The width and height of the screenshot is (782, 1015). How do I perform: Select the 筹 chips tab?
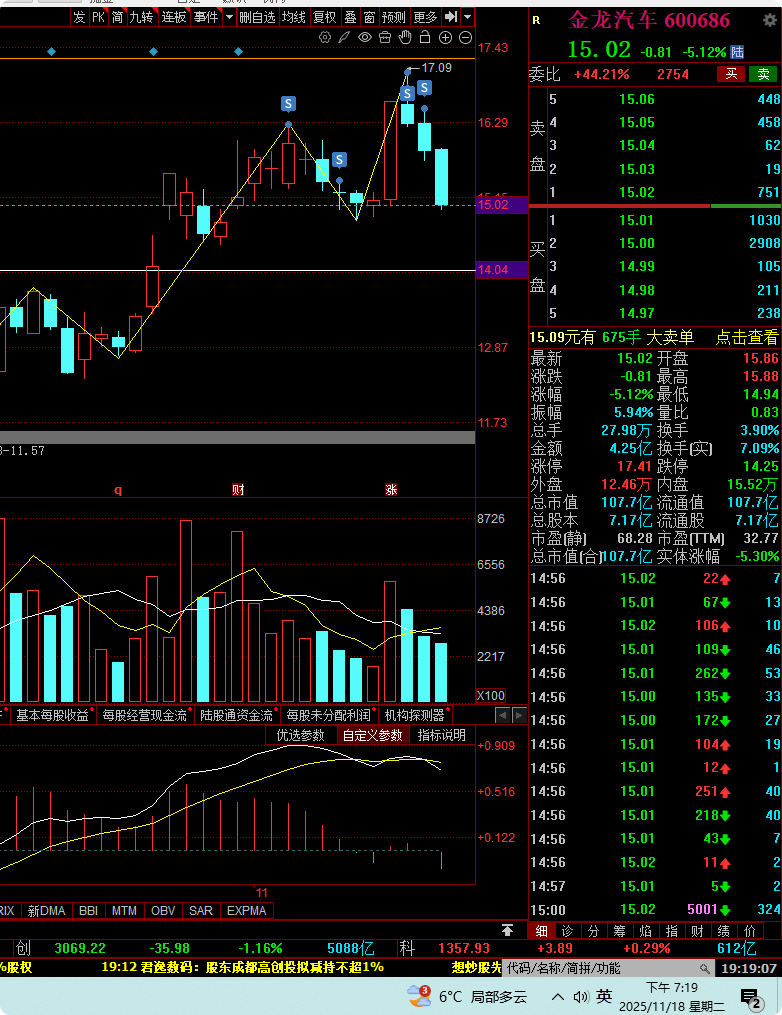(620, 931)
